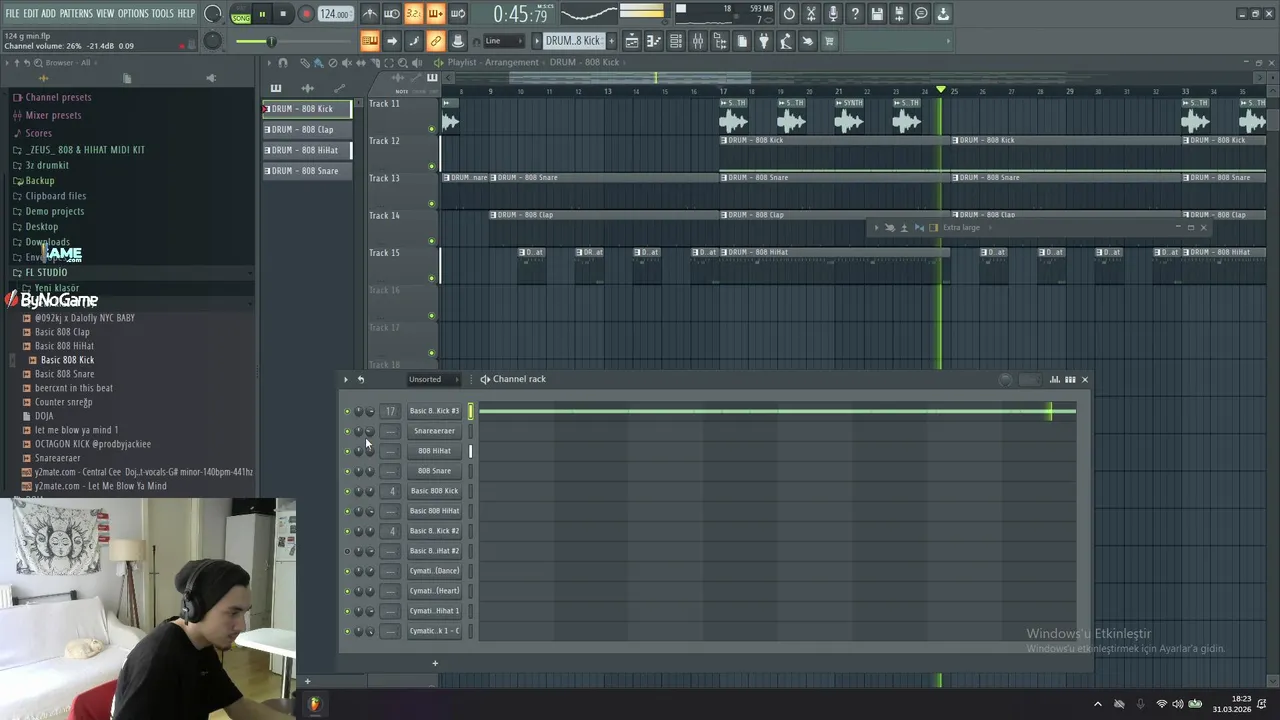The width and height of the screenshot is (1280, 720).
Task: Select Basic 808 Snare sample in browser
Action: [64, 374]
